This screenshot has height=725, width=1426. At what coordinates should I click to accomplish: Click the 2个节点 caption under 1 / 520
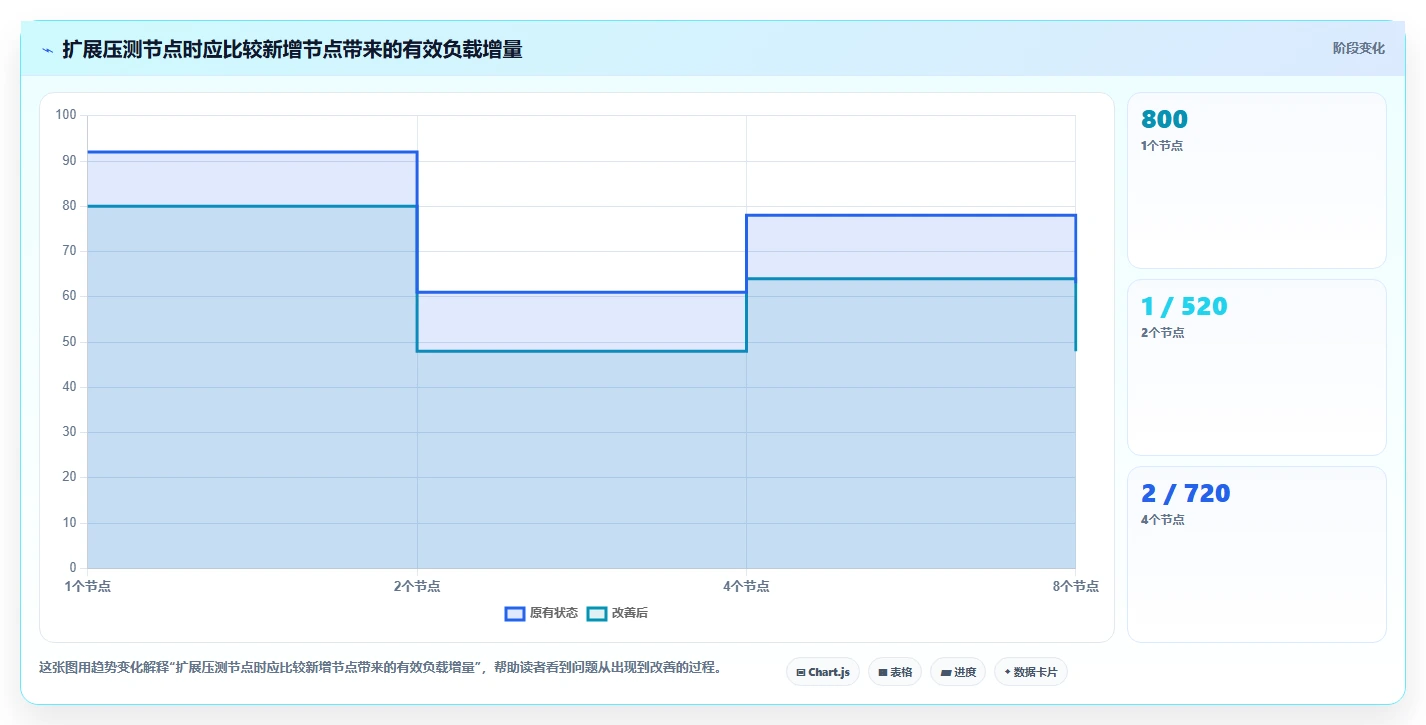click(x=1162, y=333)
